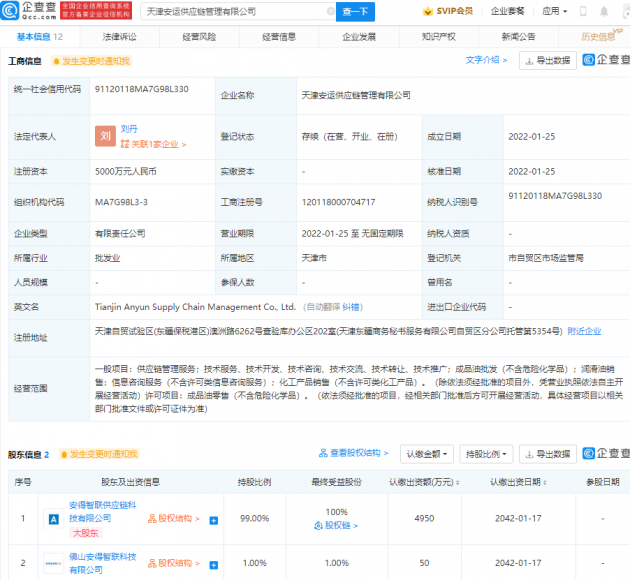Open 股权链 link under 100%

(336, 525)
